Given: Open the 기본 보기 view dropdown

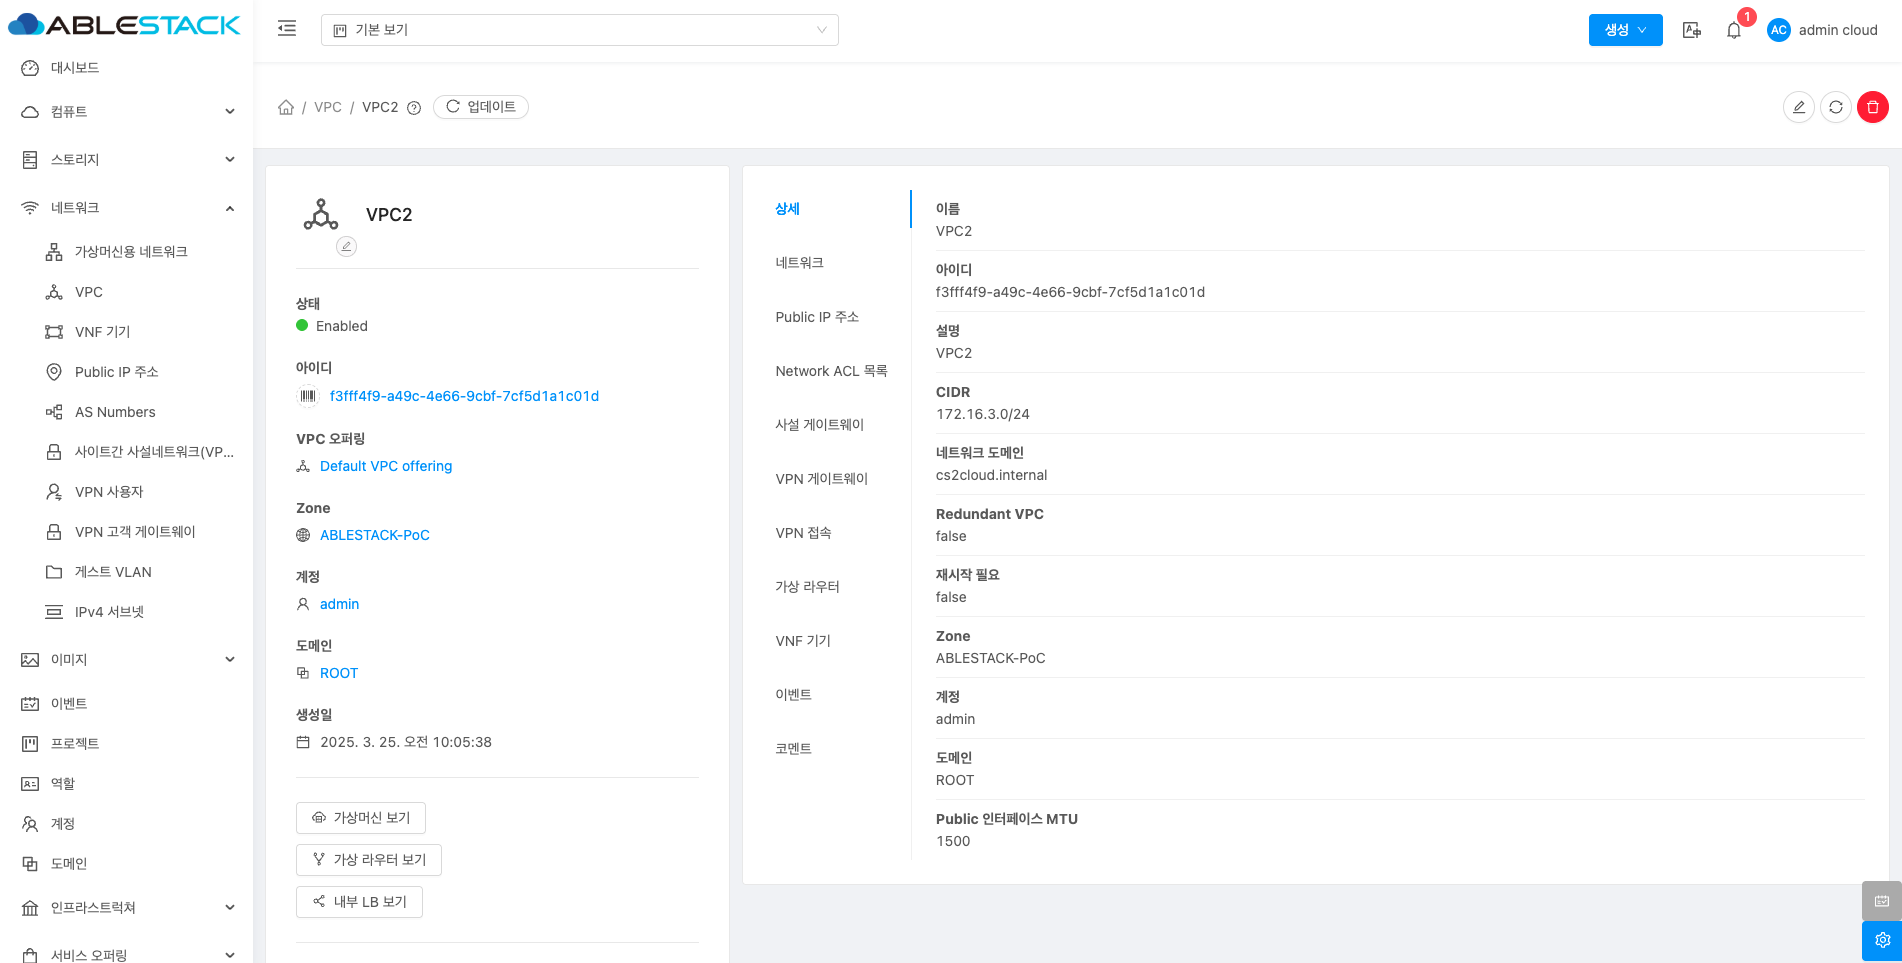Looking at the screenshot, I should pyautogui.click(x=579, y=30).
